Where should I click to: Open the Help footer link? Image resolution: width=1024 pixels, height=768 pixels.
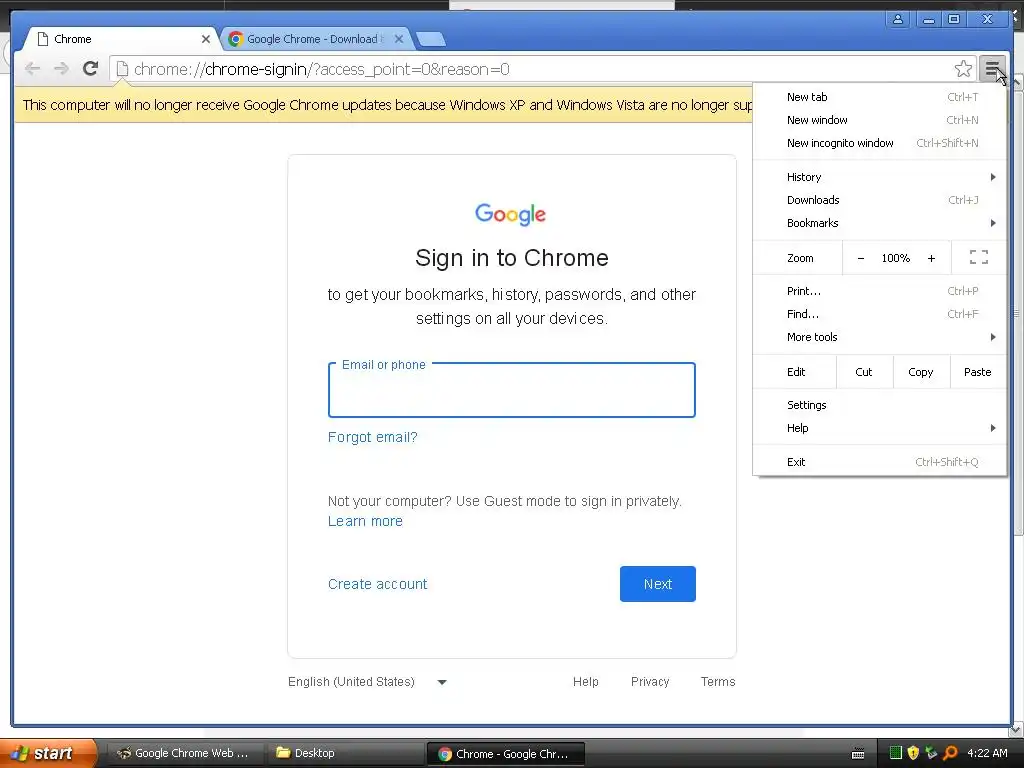[585, 682]
